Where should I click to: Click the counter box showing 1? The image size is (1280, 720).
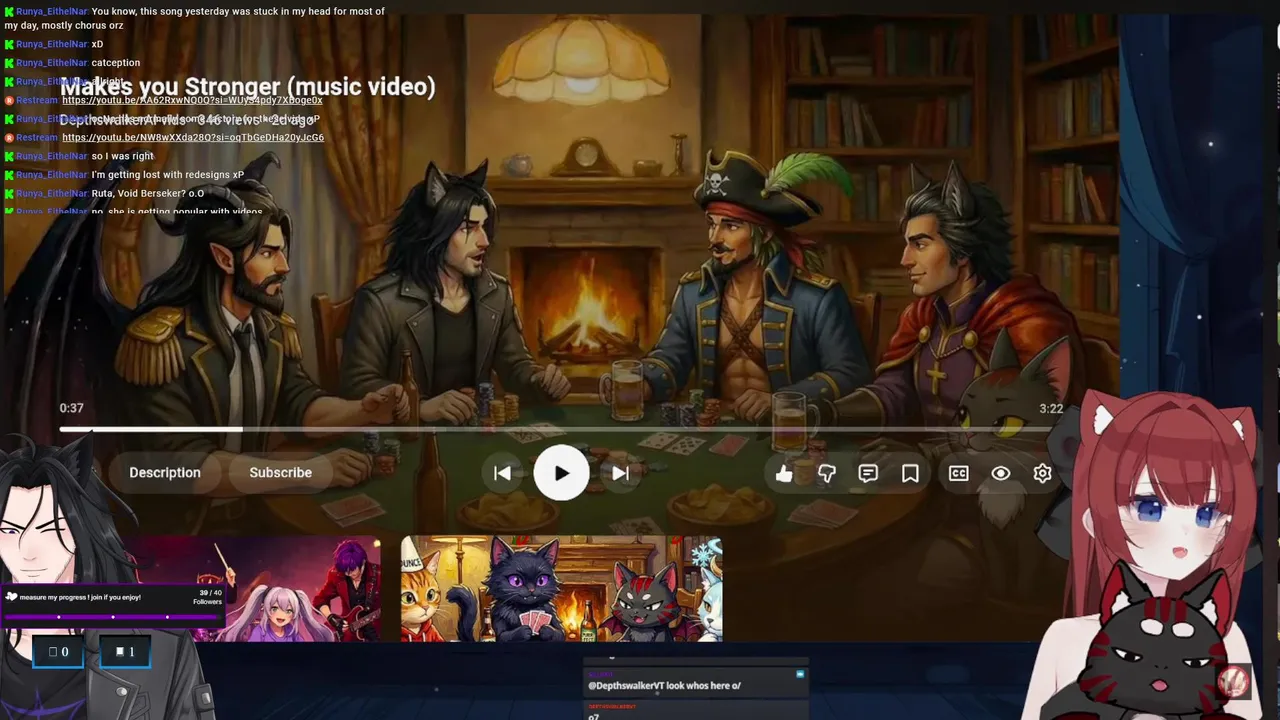[x=125, y=652]
